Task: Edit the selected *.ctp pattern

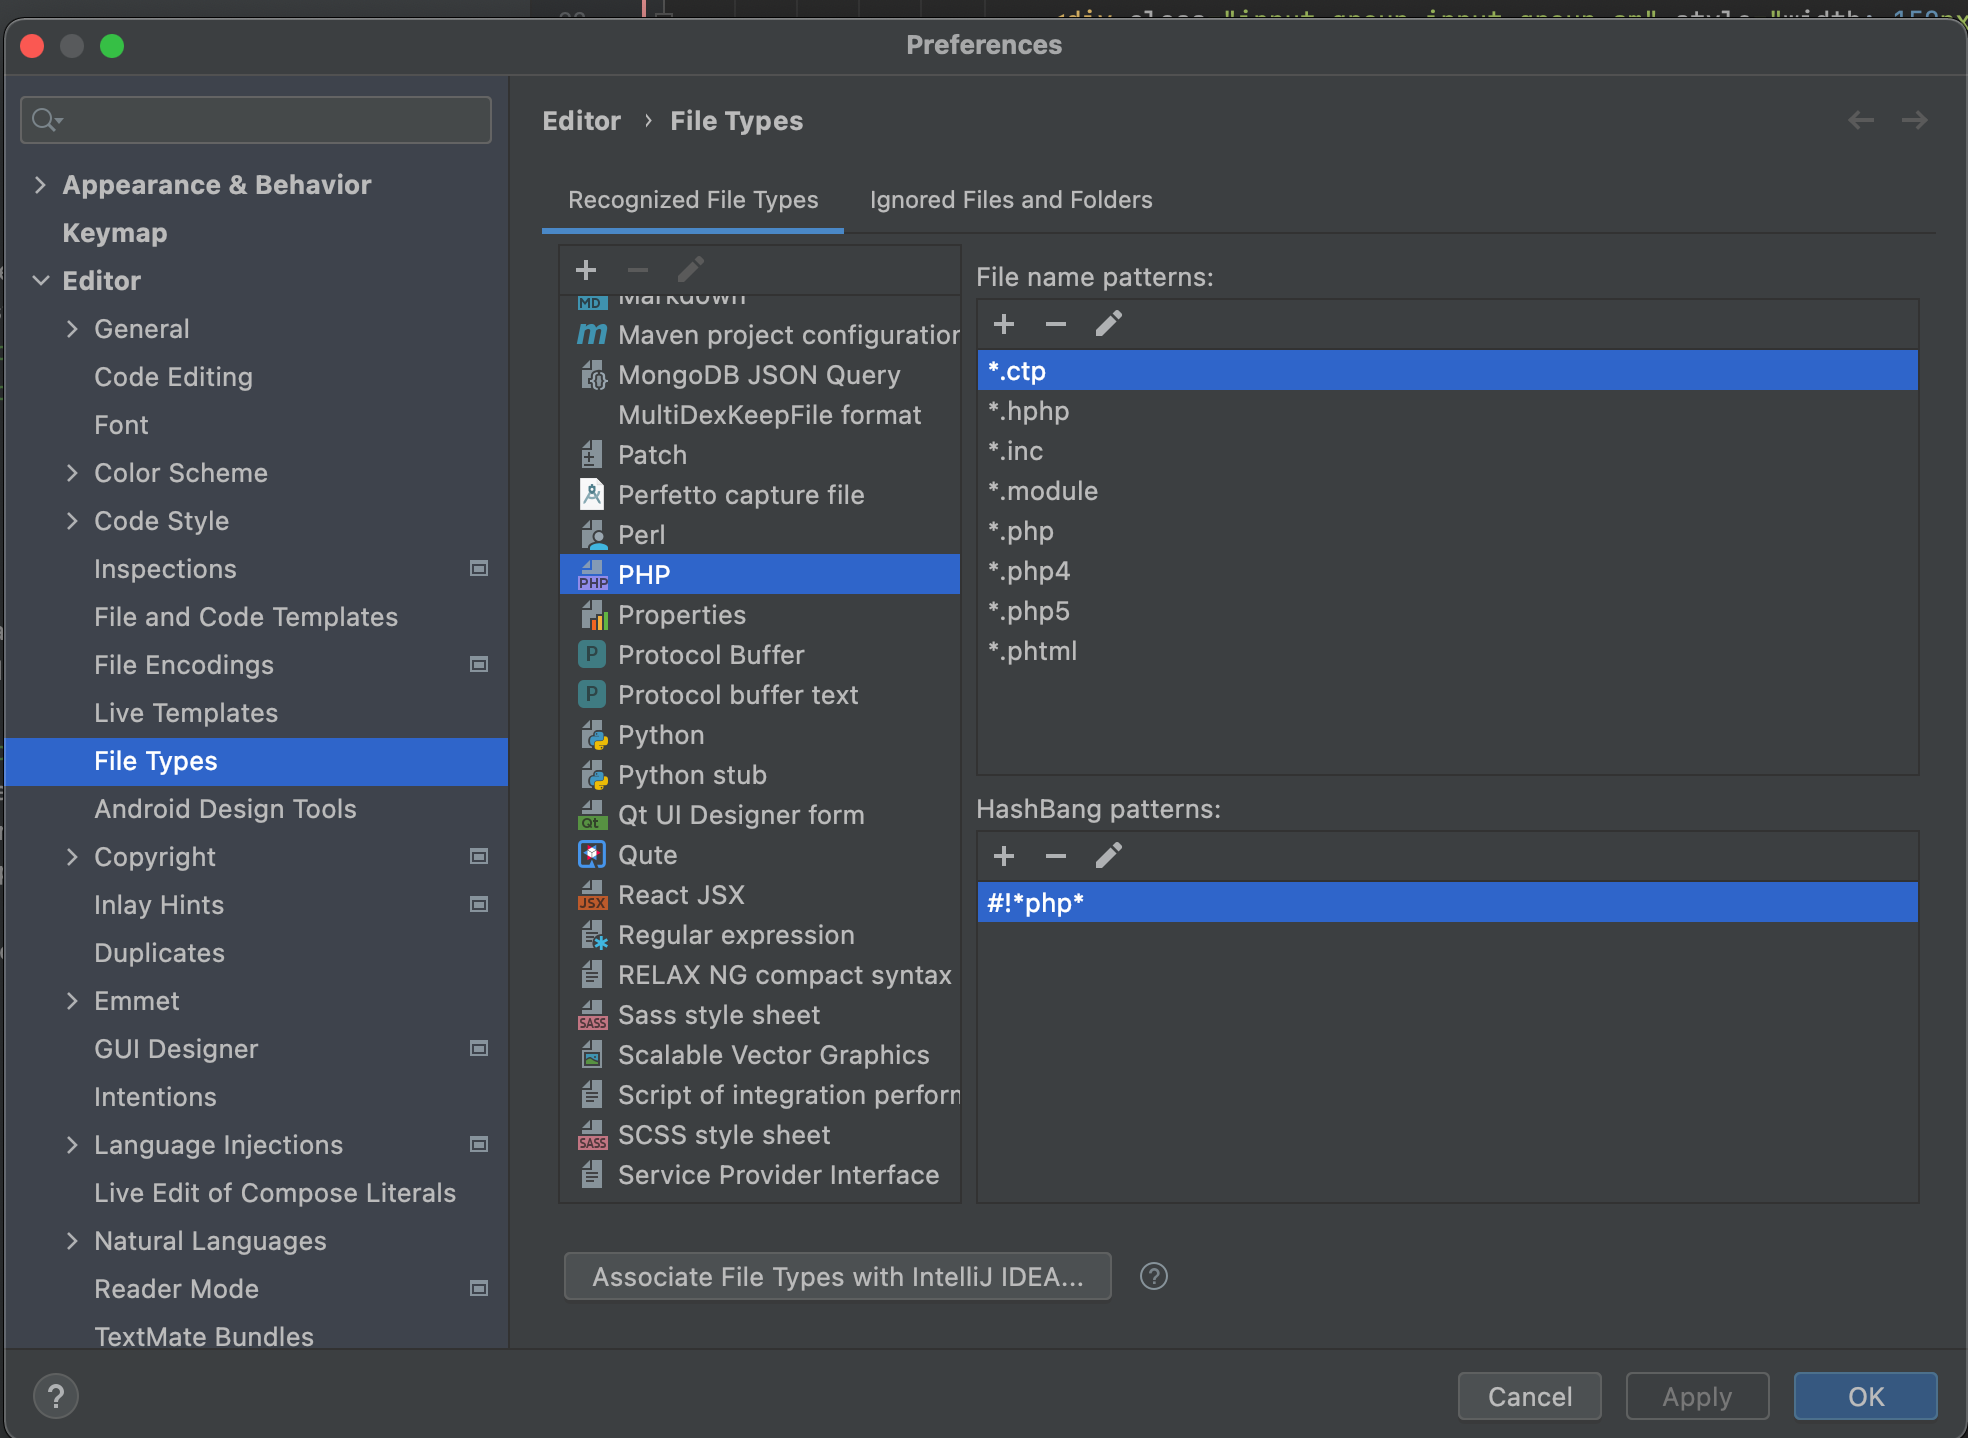Action: [x=1108, y=324]
